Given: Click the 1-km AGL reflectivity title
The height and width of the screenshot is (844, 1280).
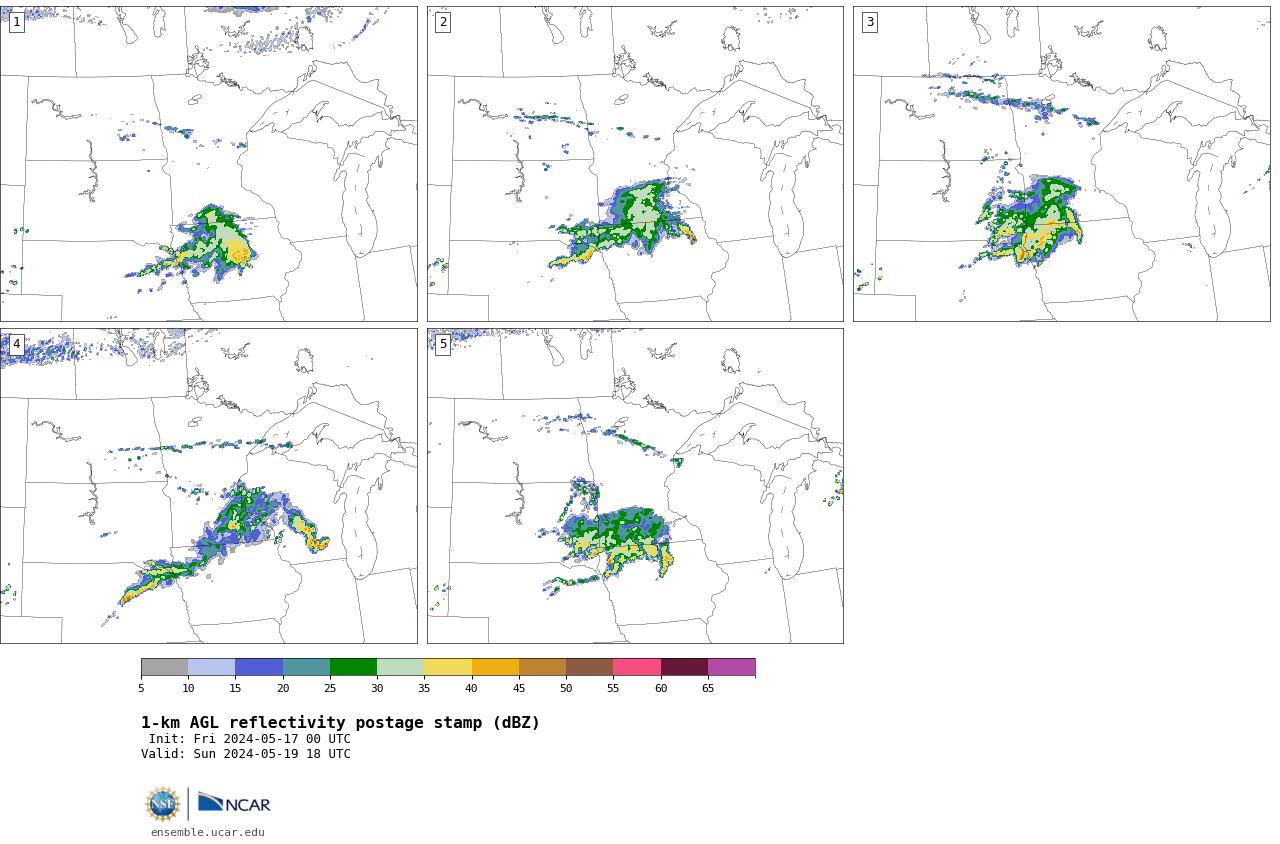Looking at the screenshot, I should pos(340,723).
